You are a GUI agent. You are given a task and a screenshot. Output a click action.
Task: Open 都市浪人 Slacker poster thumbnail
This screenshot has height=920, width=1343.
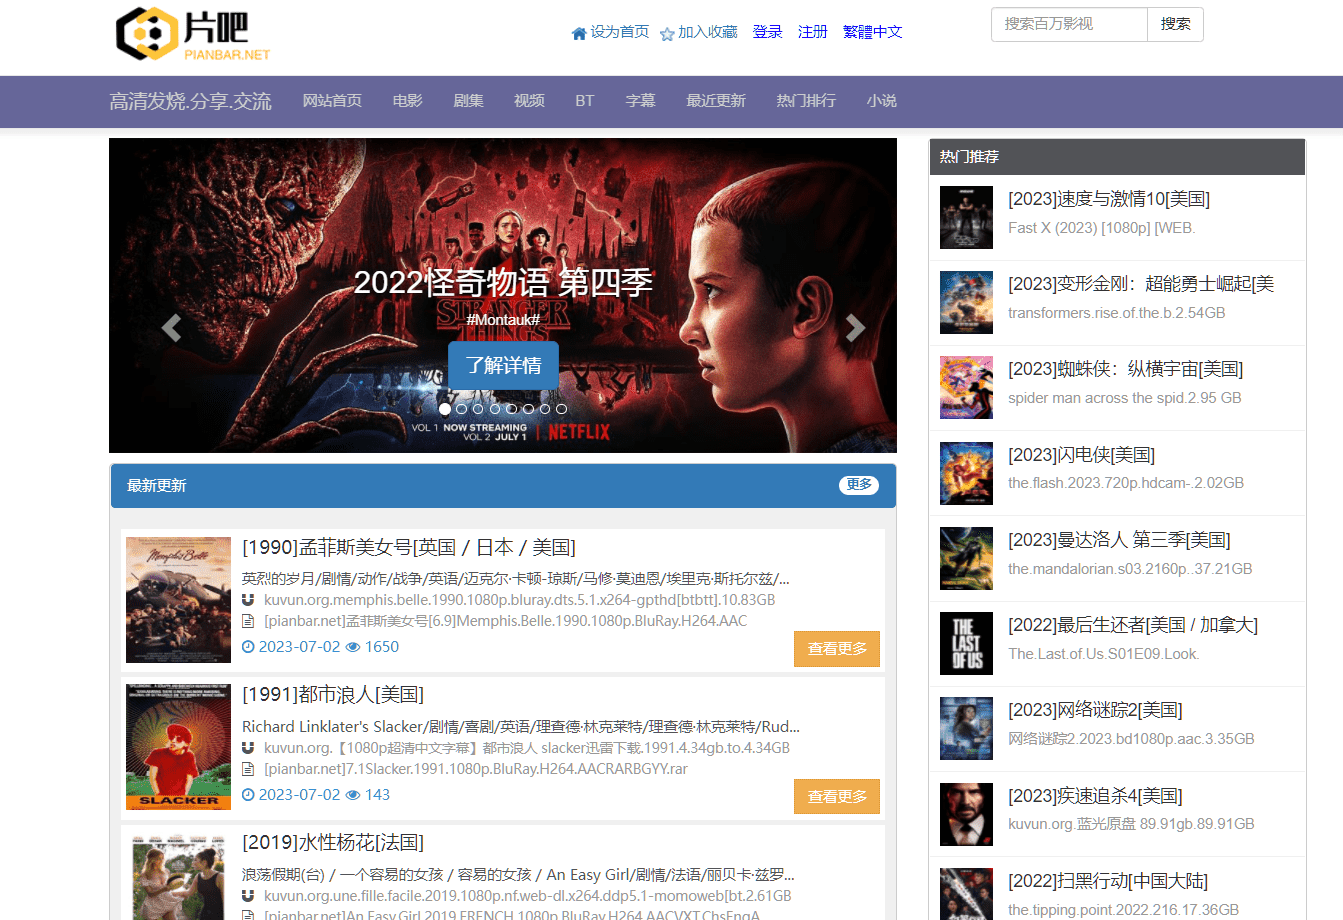point(178,747)
